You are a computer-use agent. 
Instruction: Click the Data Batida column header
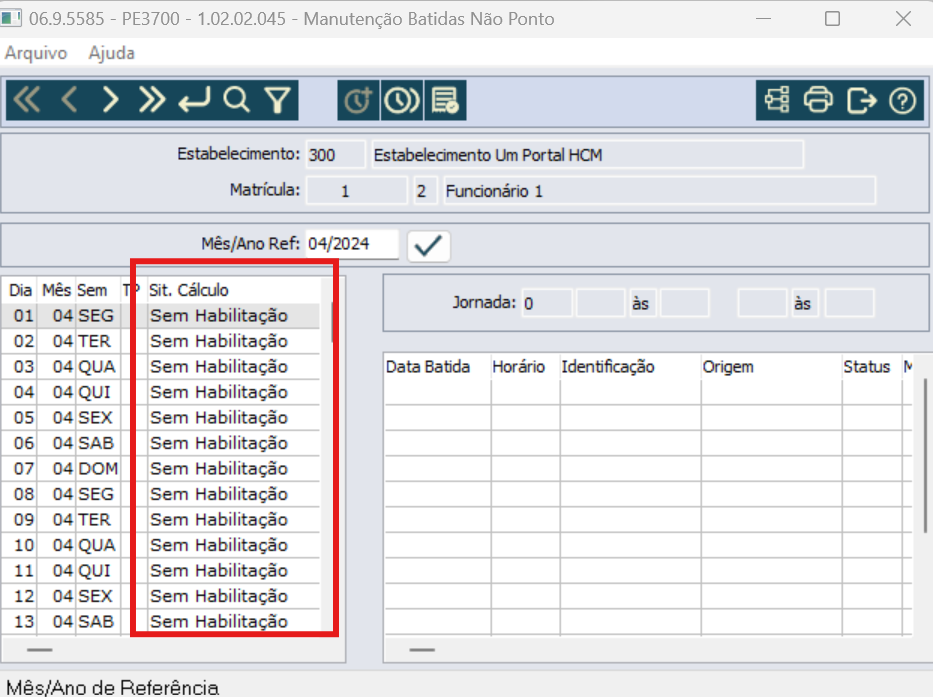coord(428,367)
